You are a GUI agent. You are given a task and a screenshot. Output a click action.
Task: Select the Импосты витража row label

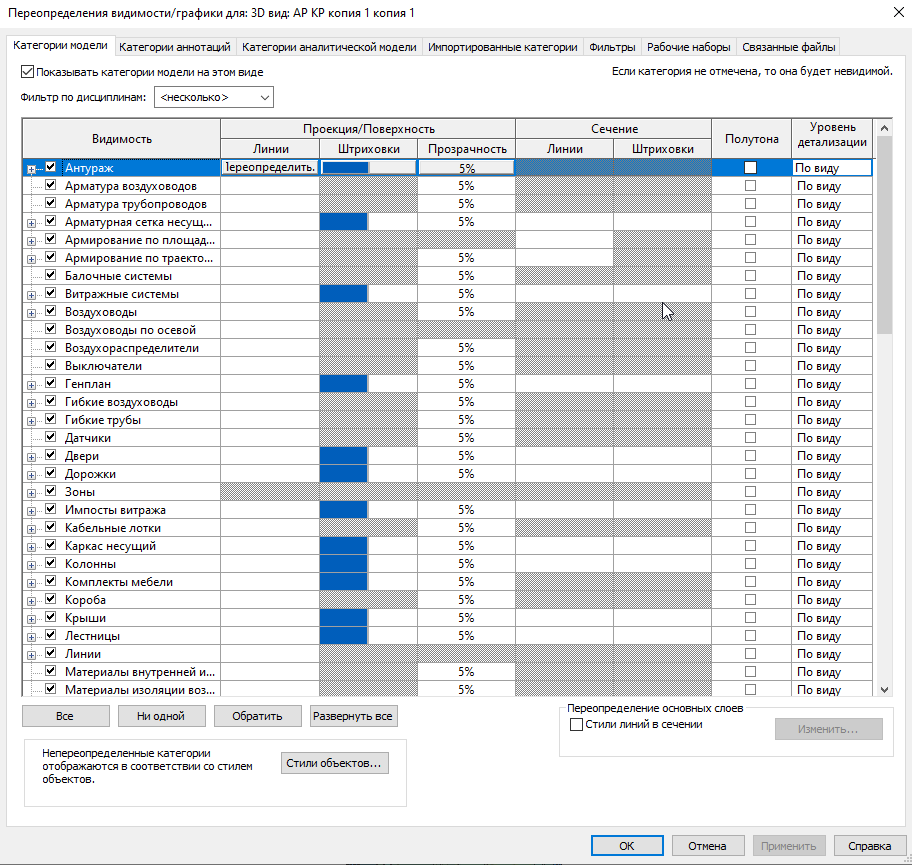point(115,510)
